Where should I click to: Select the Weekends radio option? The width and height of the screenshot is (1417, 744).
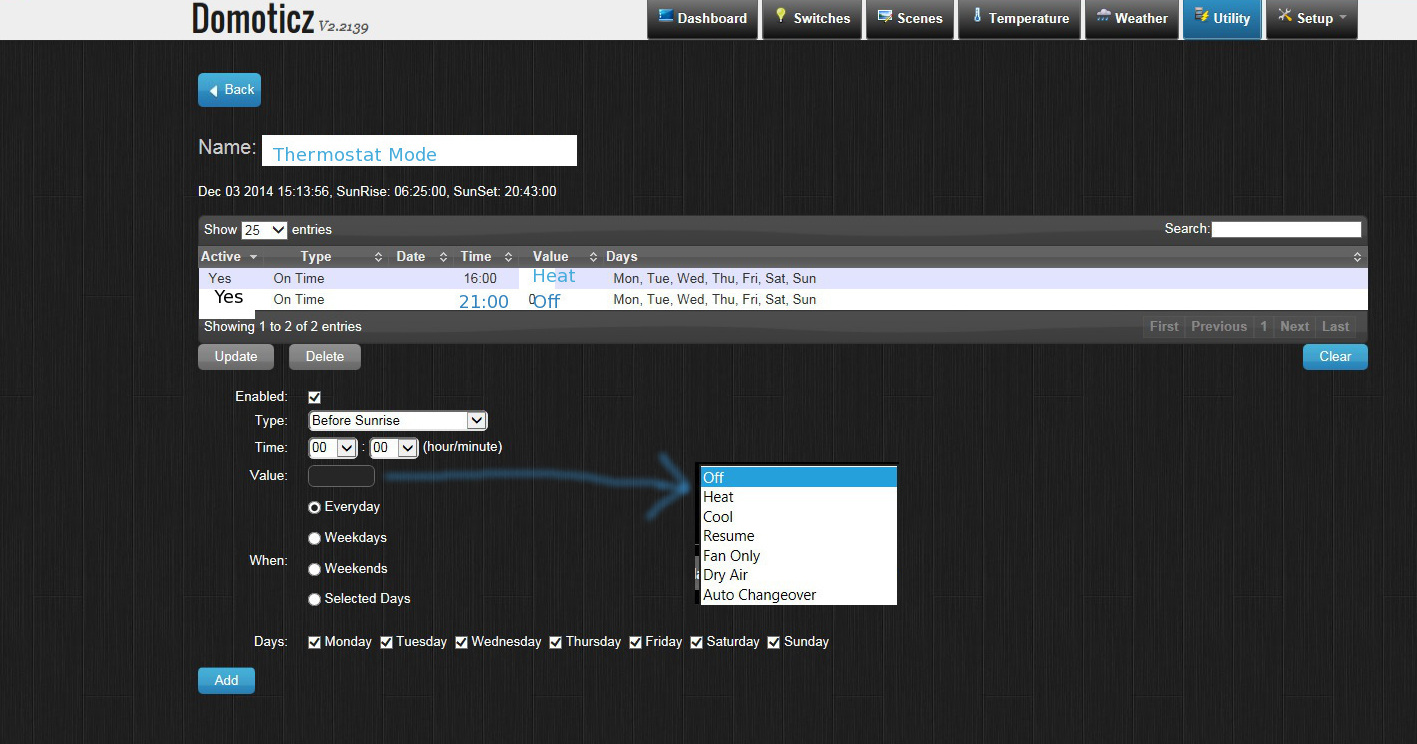click(x=314, y=570)
